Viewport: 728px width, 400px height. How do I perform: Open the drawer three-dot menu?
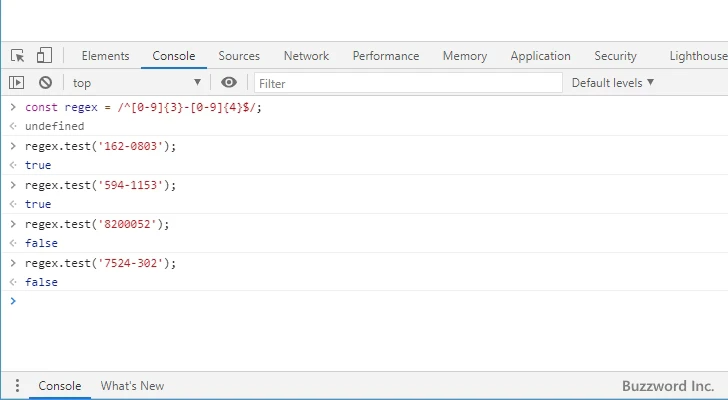click(x=16, y=386)
